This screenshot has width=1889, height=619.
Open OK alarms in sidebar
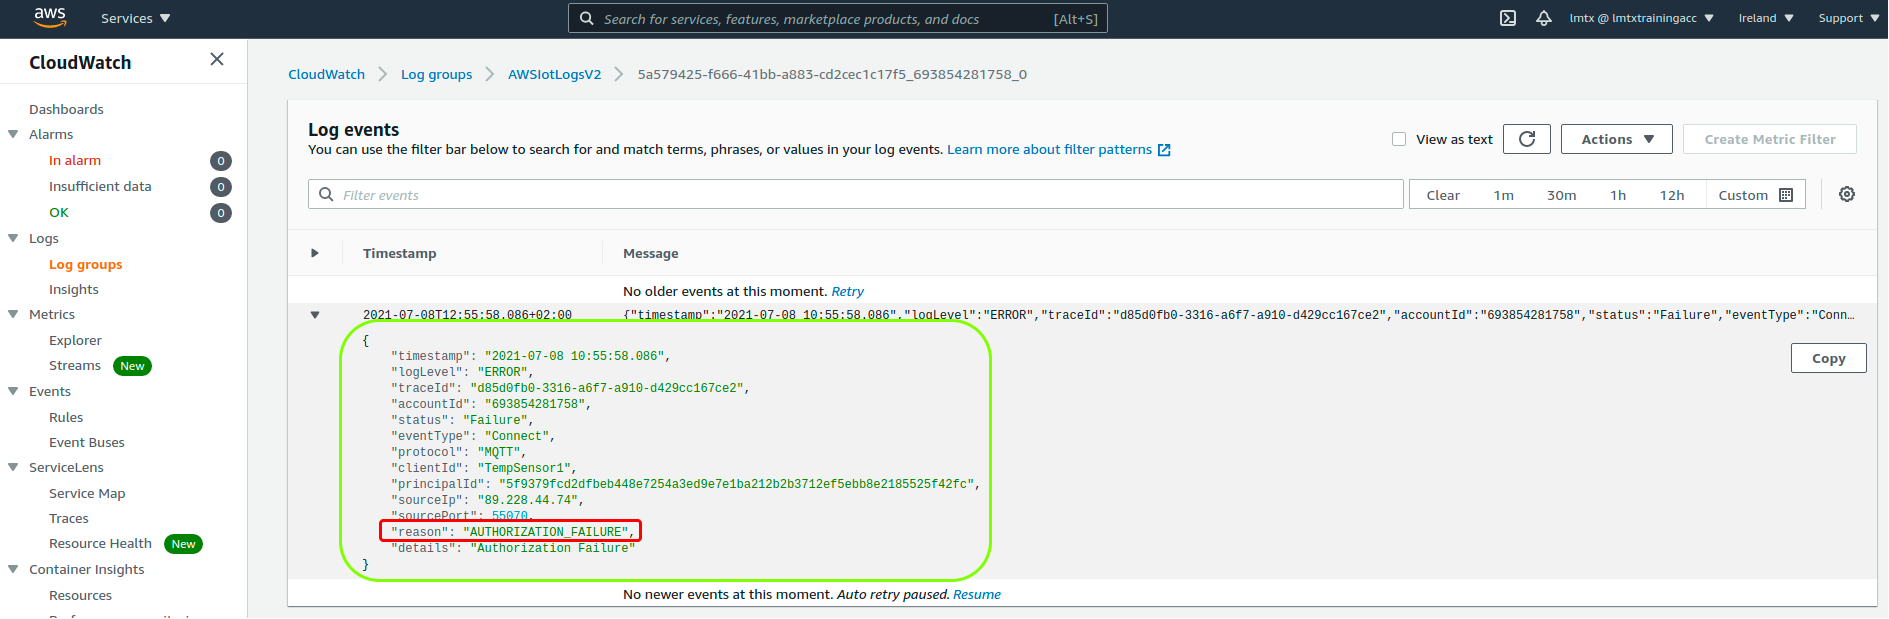(59, 212)
